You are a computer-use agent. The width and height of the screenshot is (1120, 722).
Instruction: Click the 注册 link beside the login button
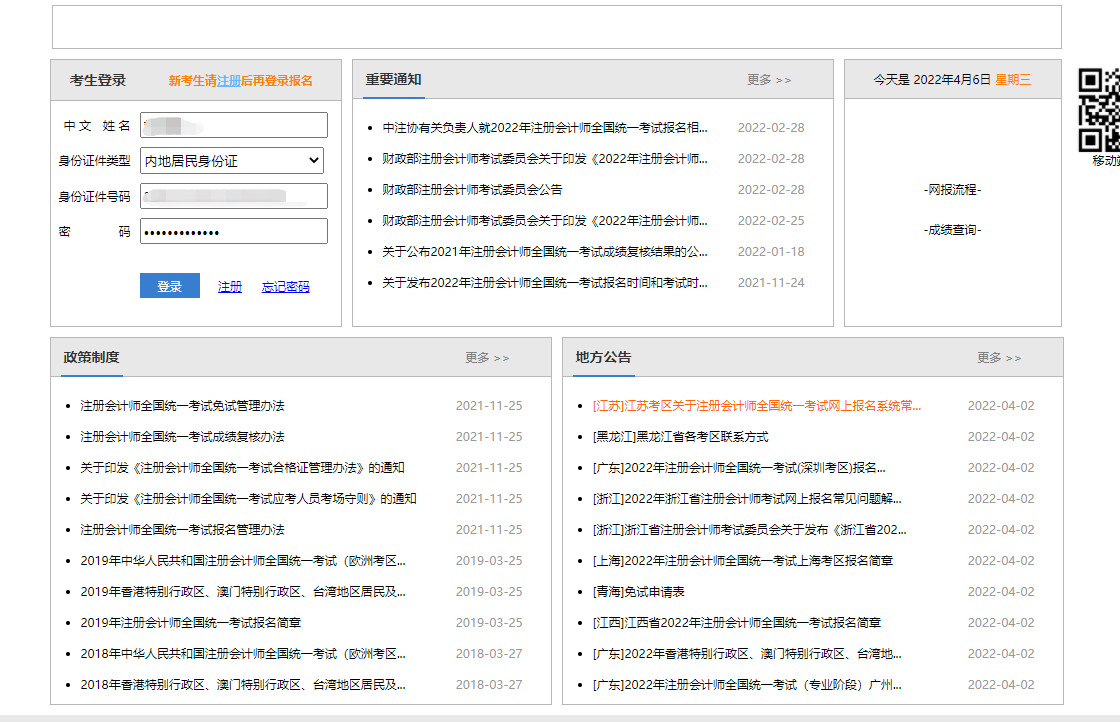(x=229, y=285)
